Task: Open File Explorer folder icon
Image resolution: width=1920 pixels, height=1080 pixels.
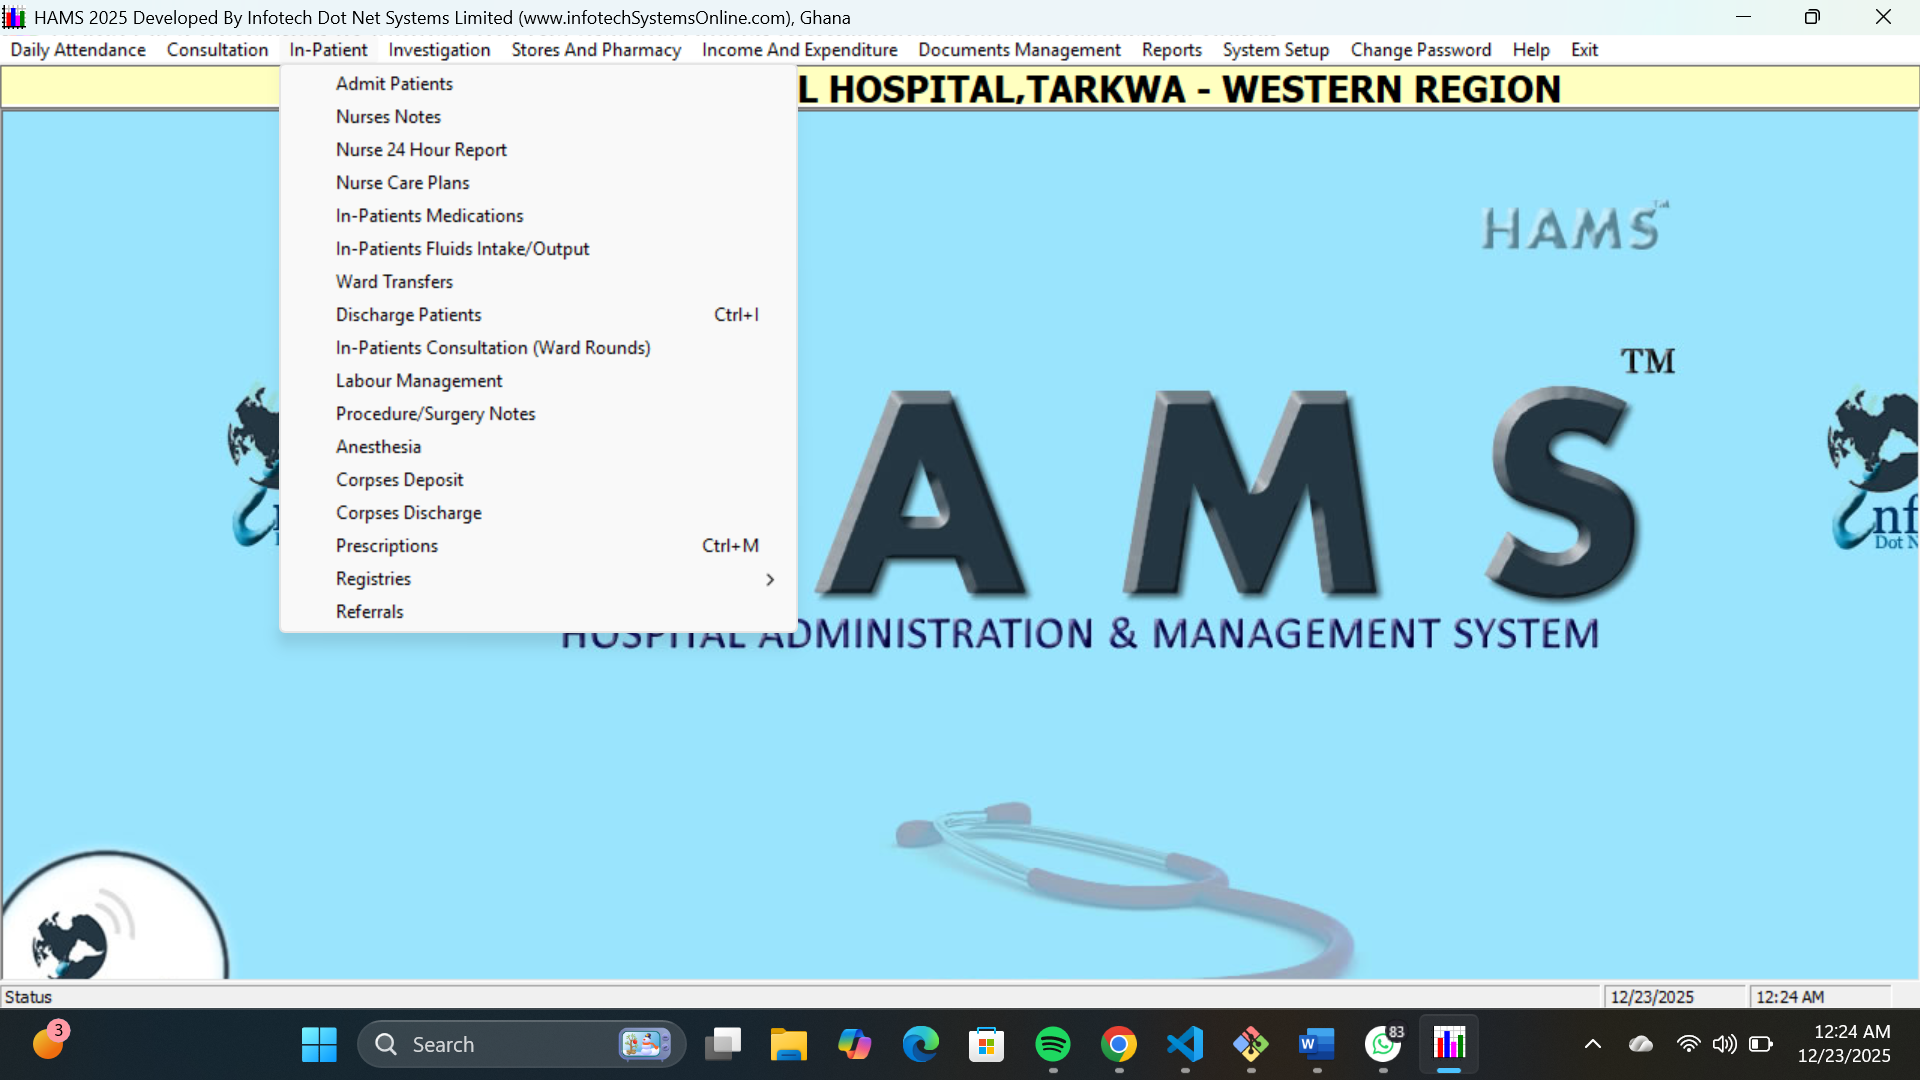Action: pyautogui.click(x=788, y=1044)
